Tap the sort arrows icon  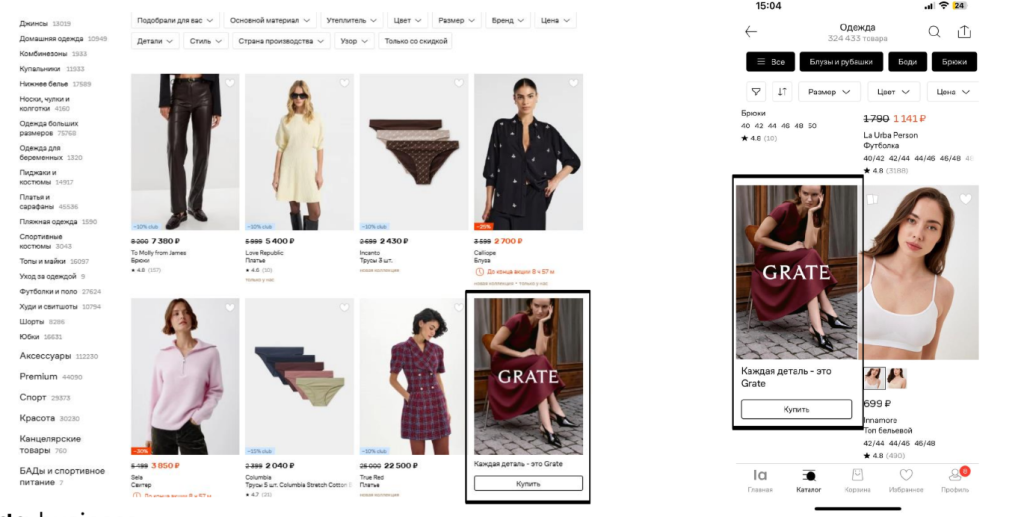tap(783, 92)
